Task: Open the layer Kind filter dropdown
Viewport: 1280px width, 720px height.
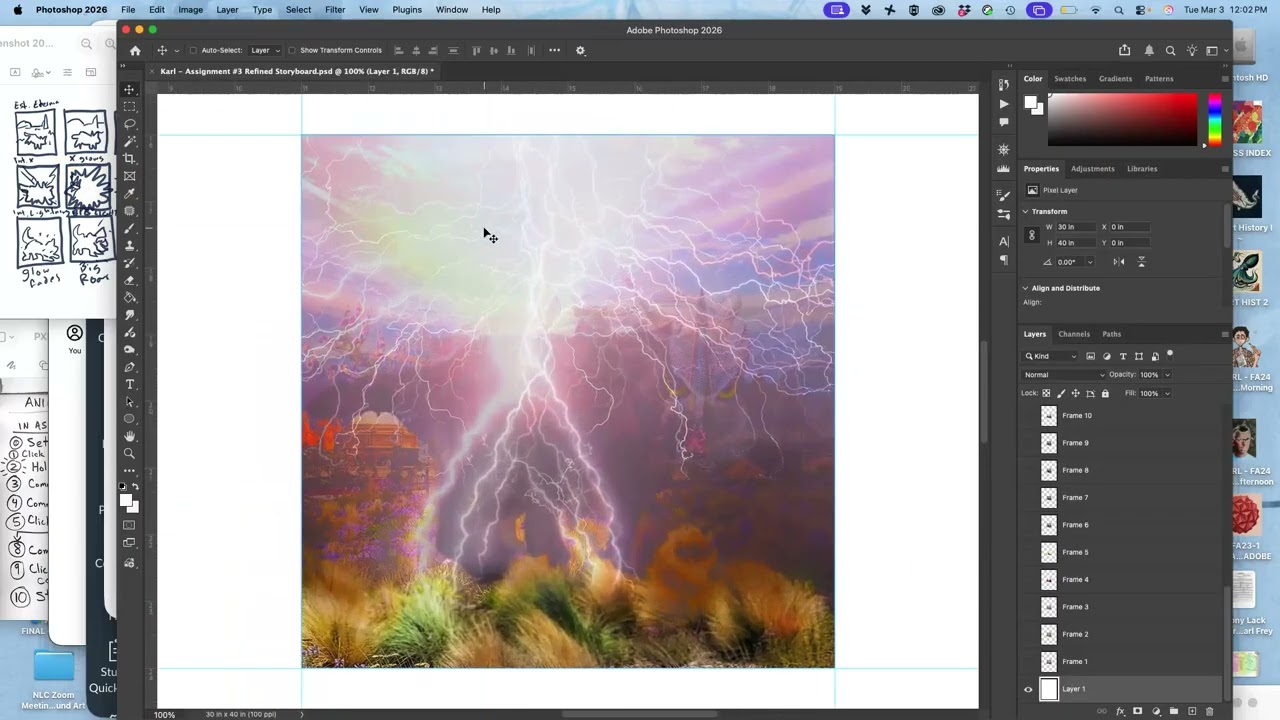Action: (1050, 356)
